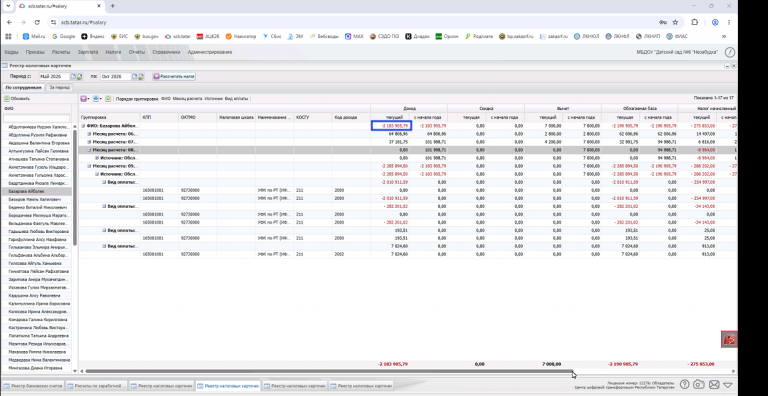Collapse the 'Месяц расчета: 09...' group

90,166
